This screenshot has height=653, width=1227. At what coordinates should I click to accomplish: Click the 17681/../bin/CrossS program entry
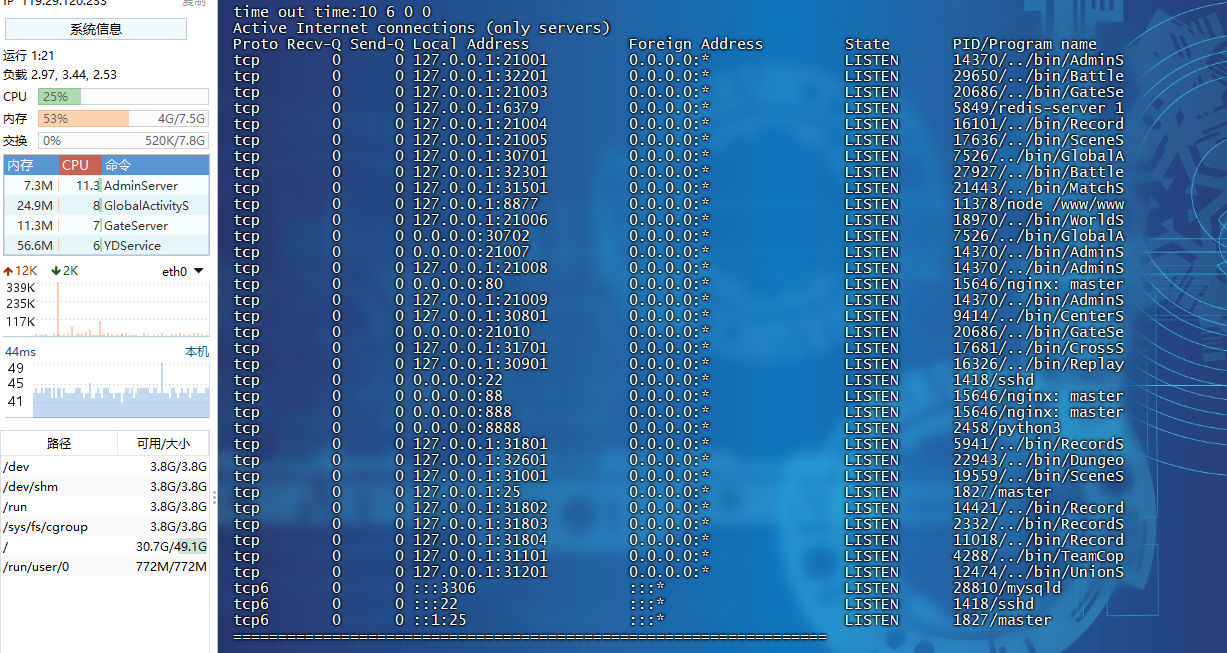tap(1038, 348)
